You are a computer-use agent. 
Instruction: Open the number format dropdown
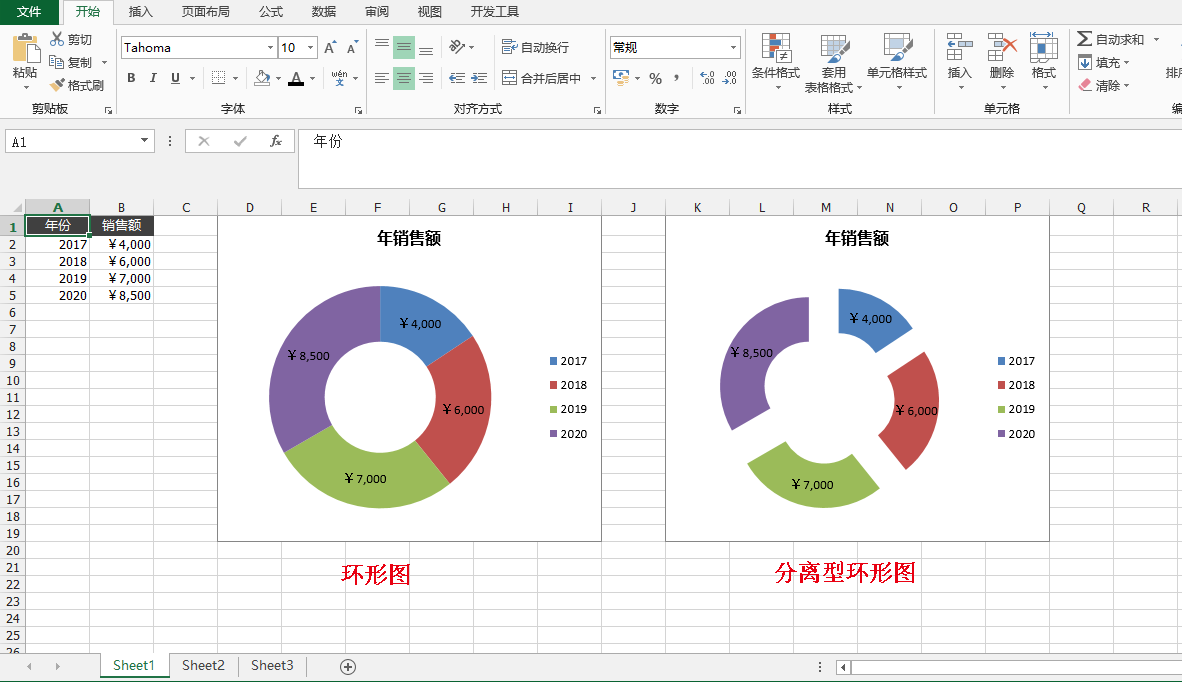(733, 47)
